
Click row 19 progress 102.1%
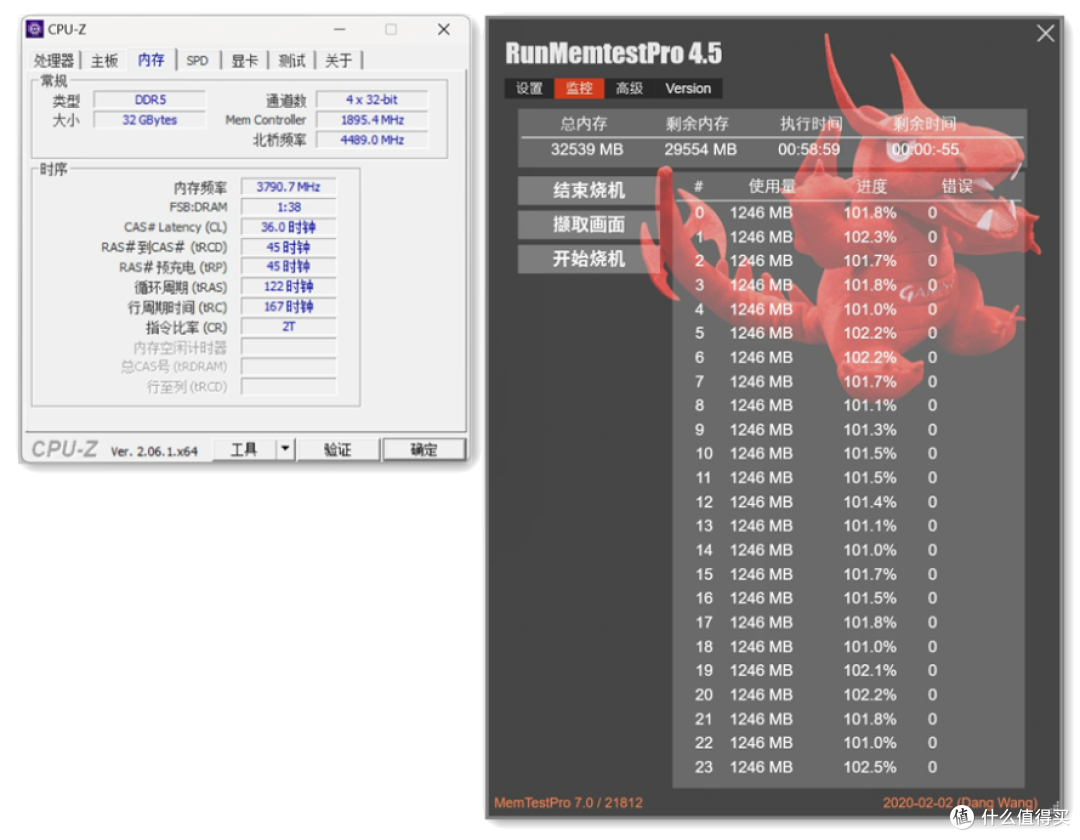click(x=870, y=671)
